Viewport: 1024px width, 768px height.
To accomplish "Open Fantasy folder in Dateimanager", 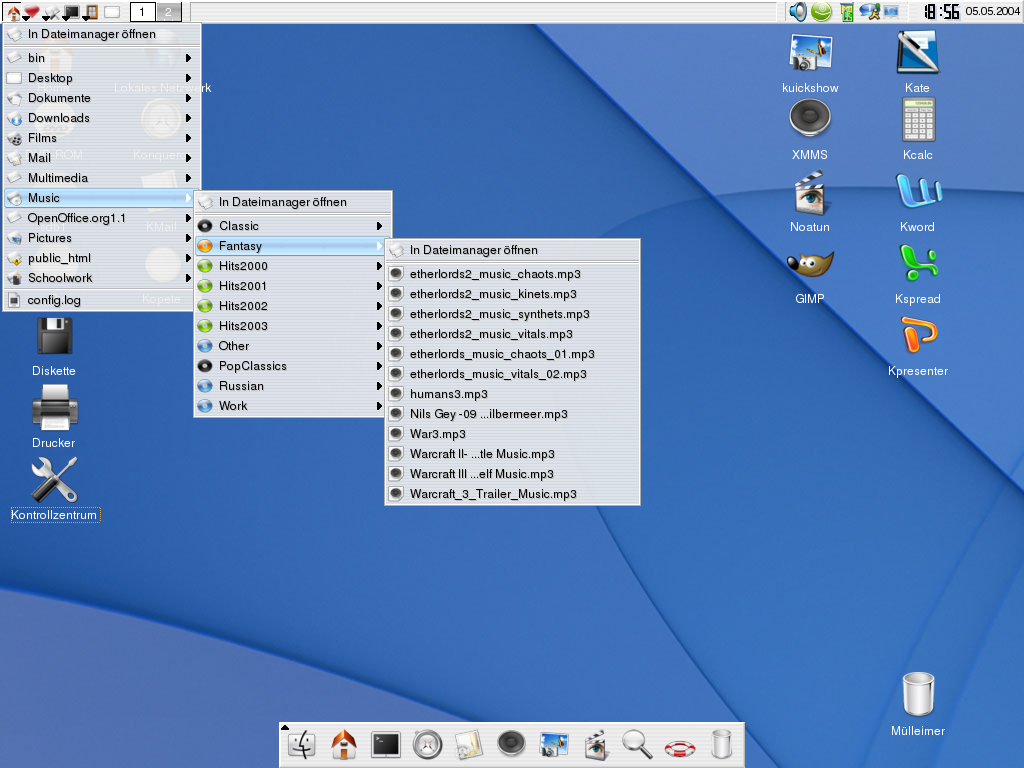I will click(513, 250).
